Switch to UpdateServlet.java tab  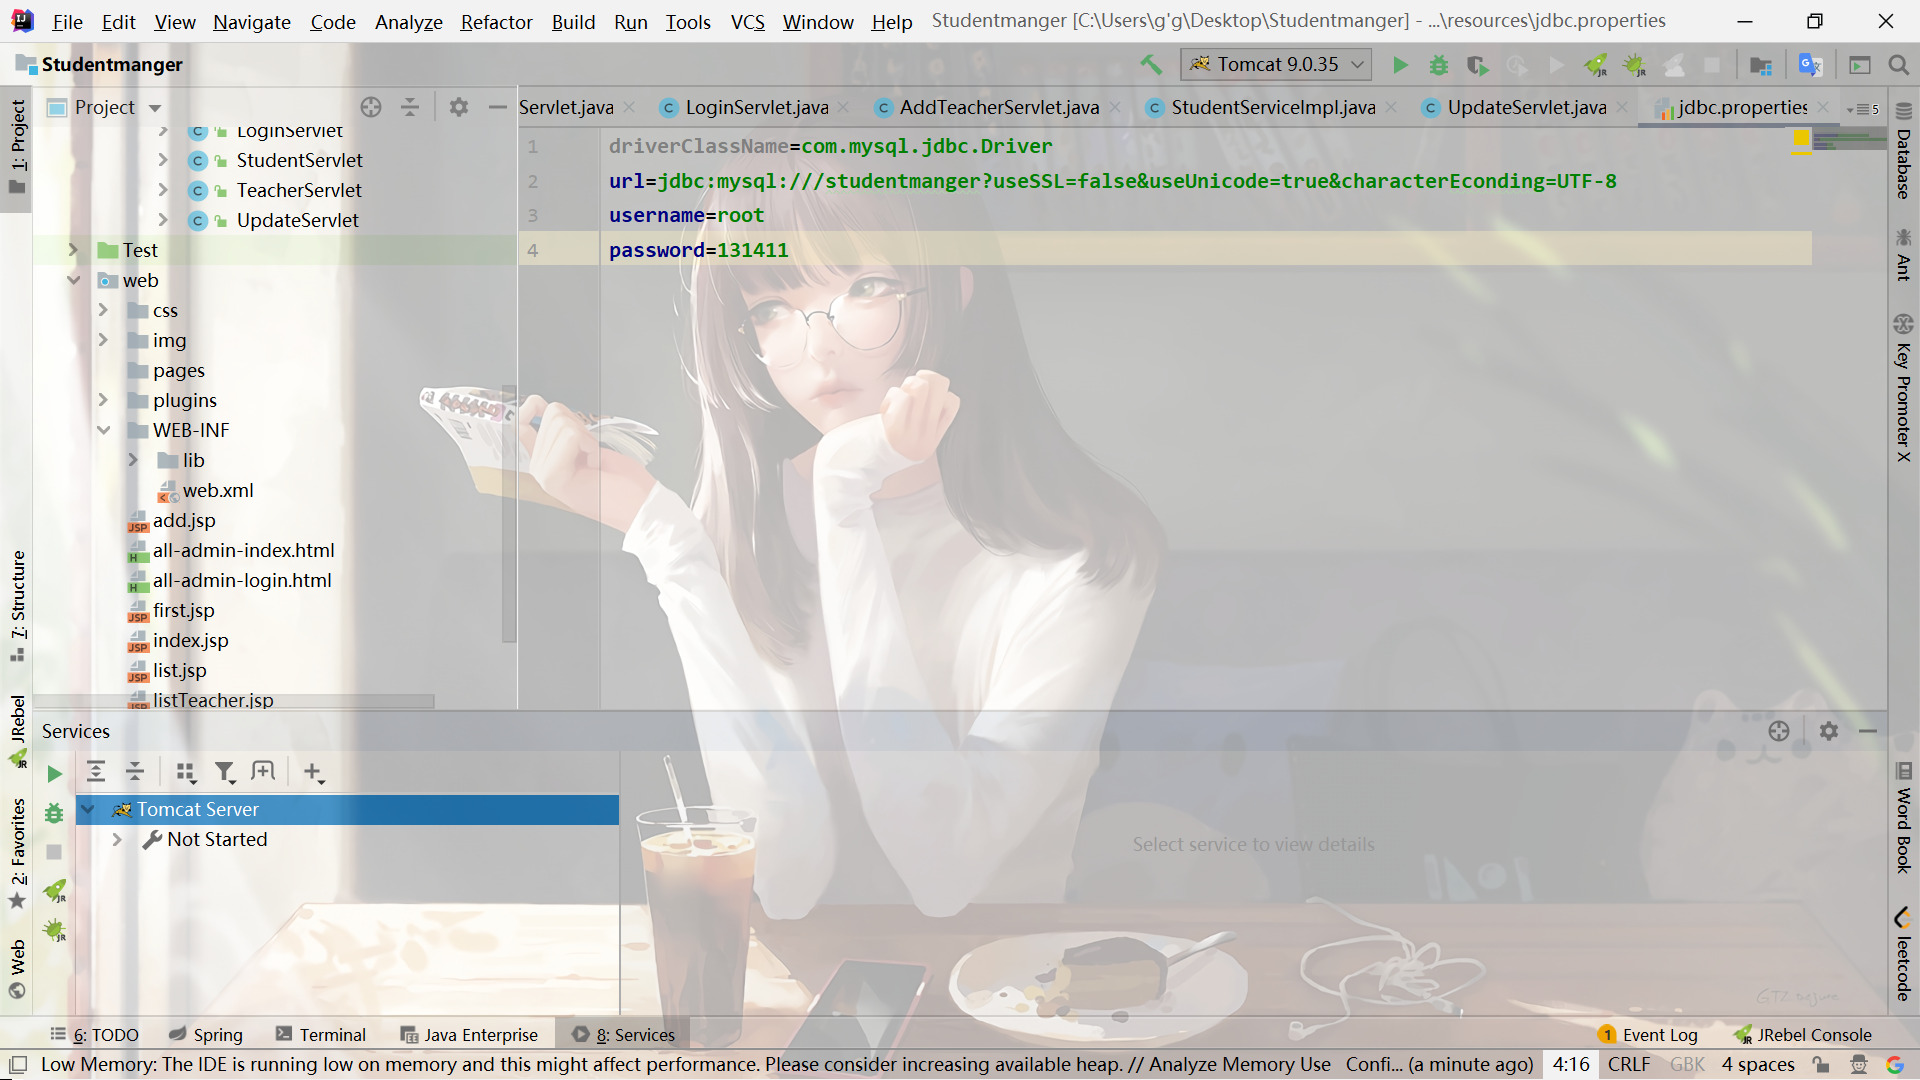(x=1527, y=108)
